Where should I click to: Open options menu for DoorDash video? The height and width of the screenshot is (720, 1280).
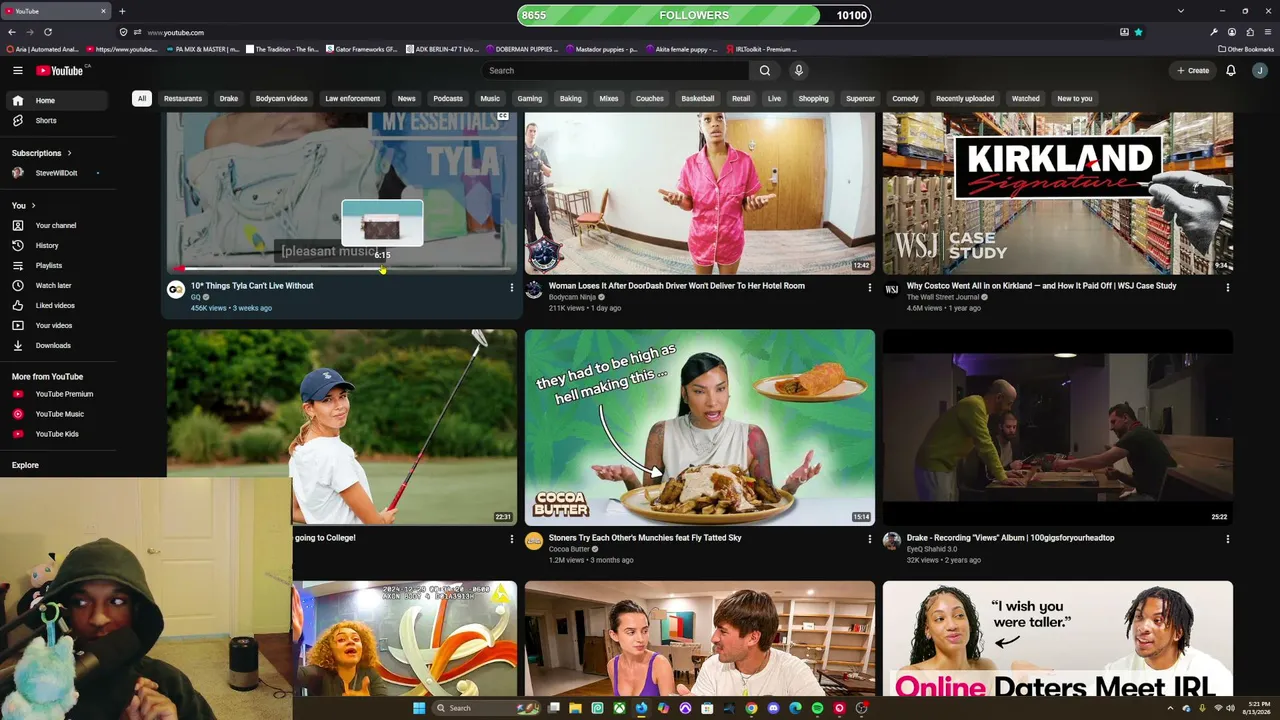[869, 288]
